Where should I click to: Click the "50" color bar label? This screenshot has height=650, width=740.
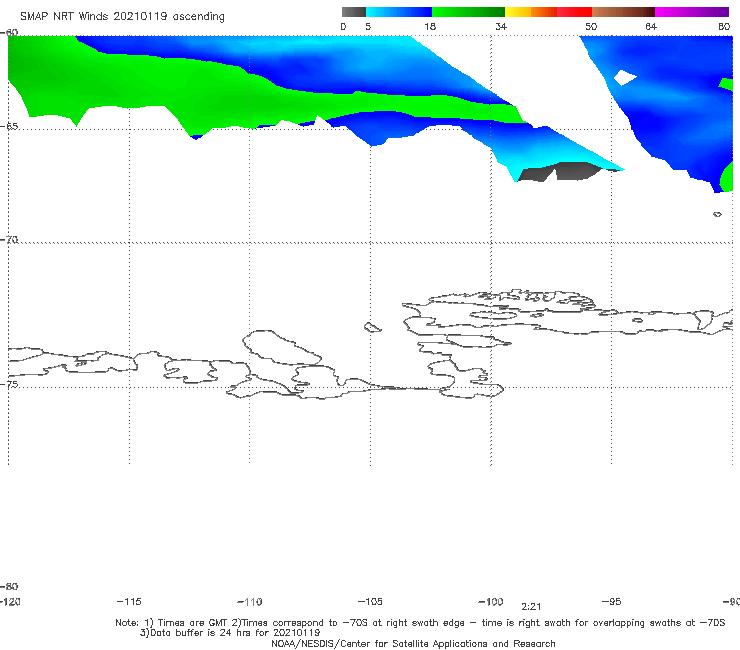[x=591, y=27]
